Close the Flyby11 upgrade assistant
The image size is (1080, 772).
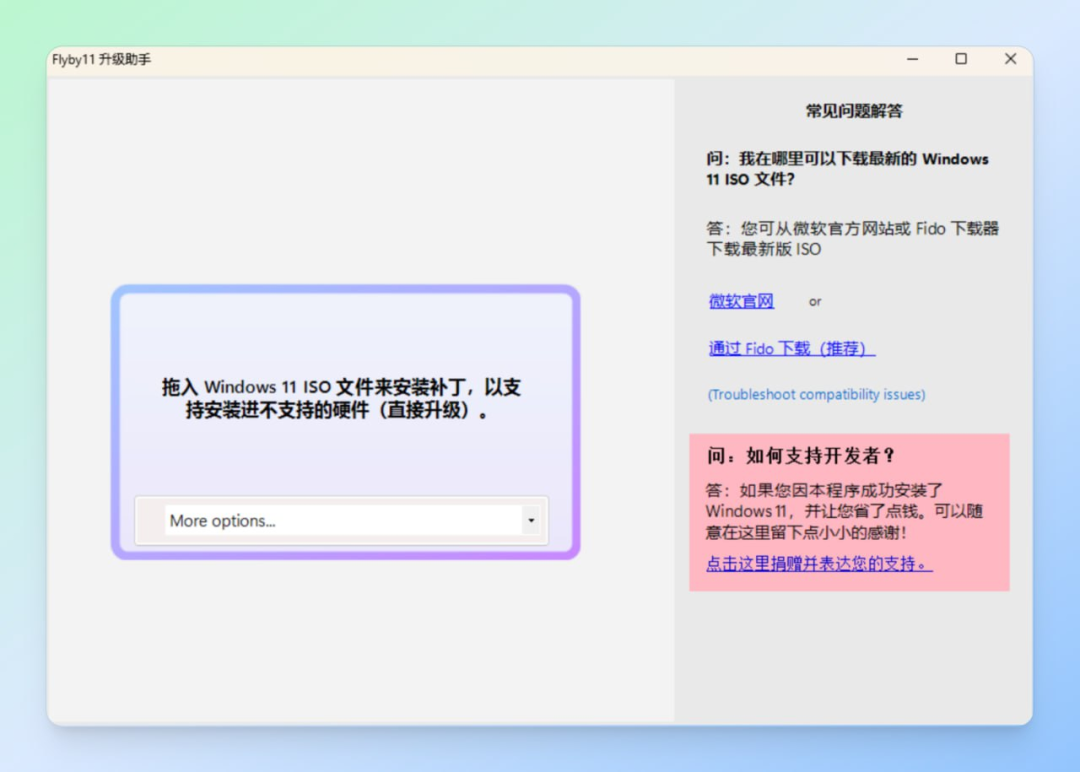point(1010,59)
